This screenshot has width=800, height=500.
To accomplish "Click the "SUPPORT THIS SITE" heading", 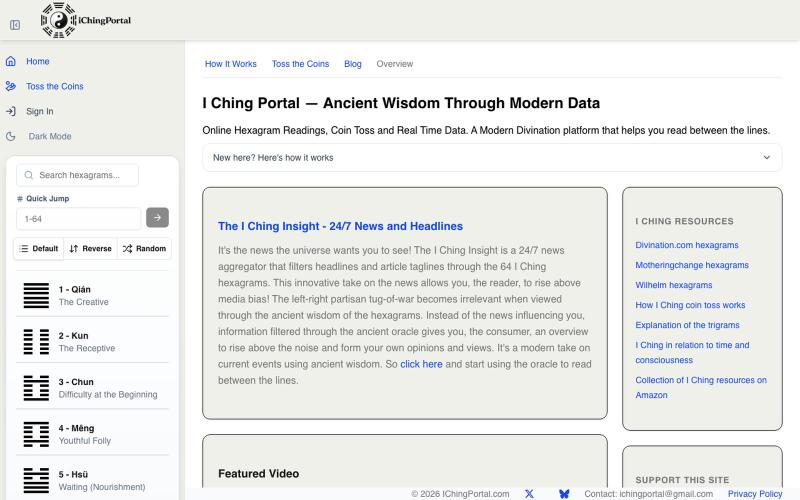I will pos(682,480).
